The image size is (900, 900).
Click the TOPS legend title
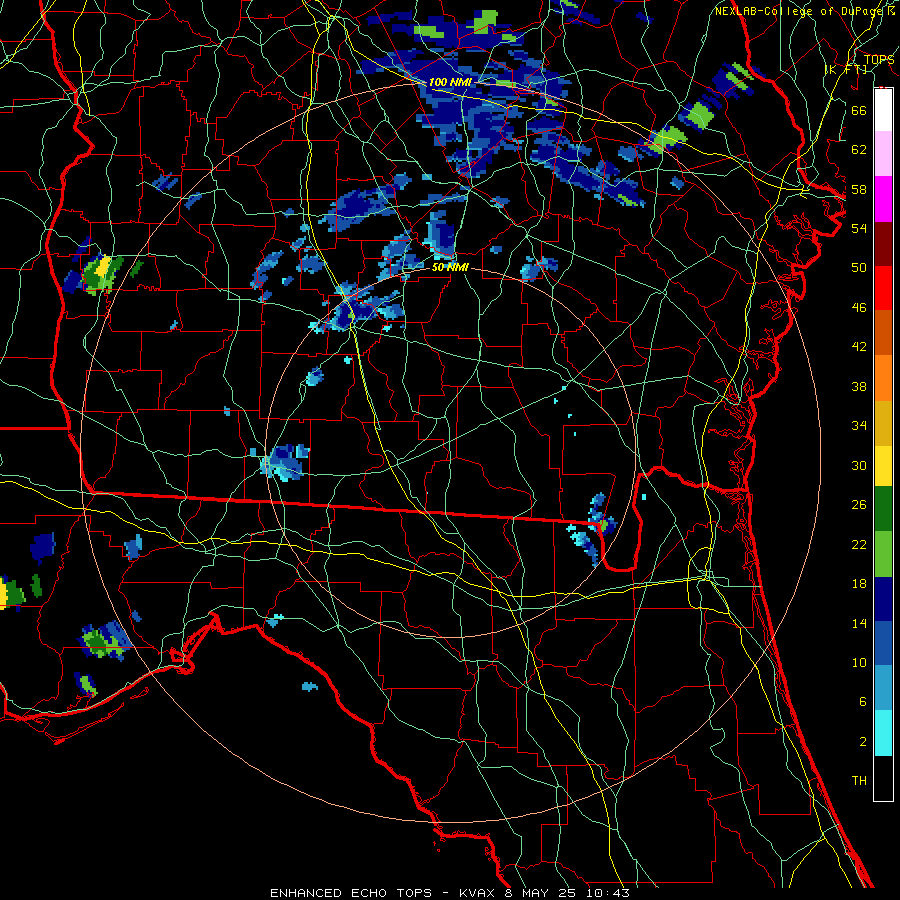tap(879, 60)
